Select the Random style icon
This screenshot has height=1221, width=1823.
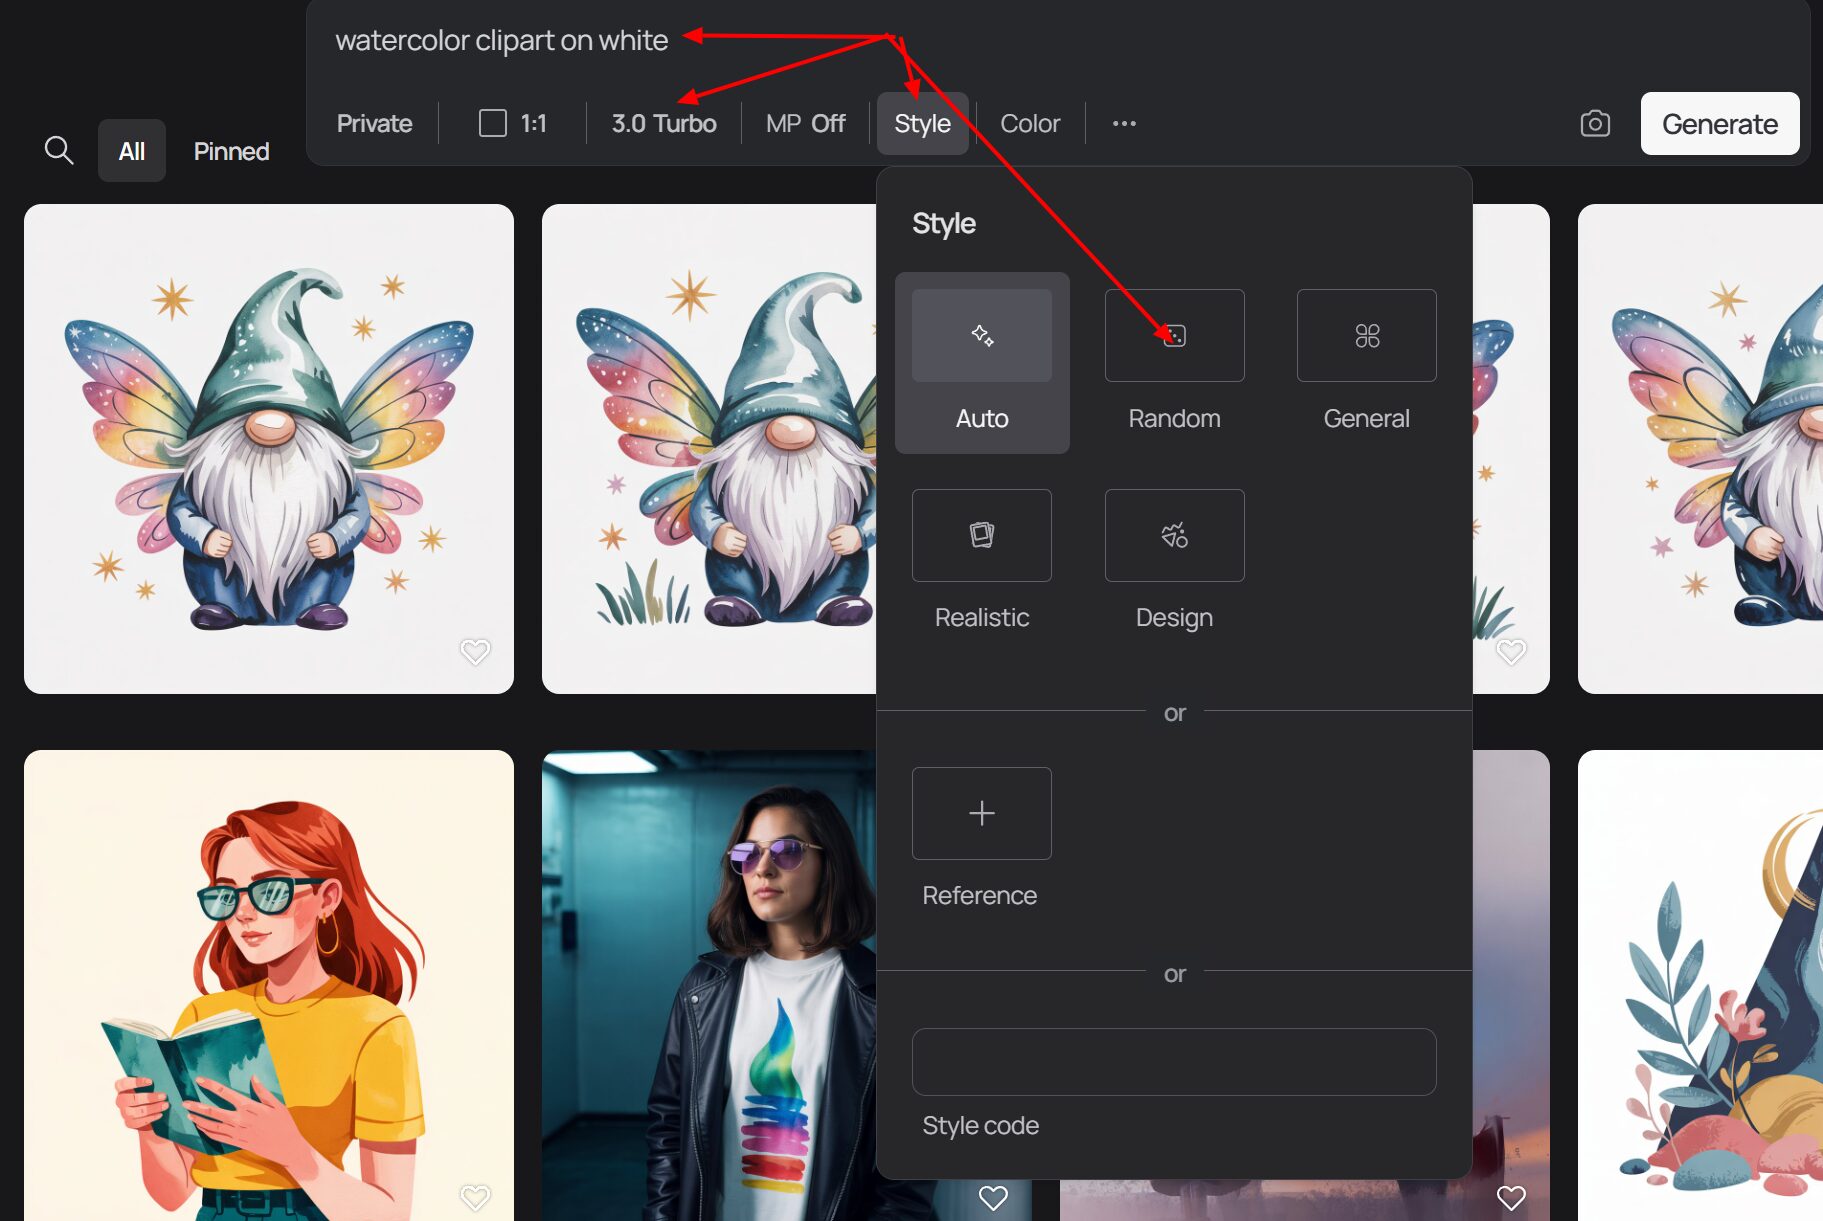[x=1174, y=336]
